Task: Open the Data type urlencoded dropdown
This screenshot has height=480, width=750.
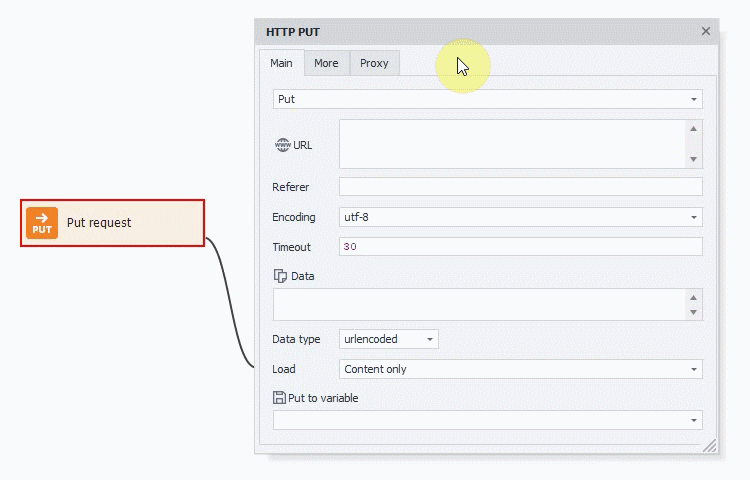Action: tap(389, 339)
